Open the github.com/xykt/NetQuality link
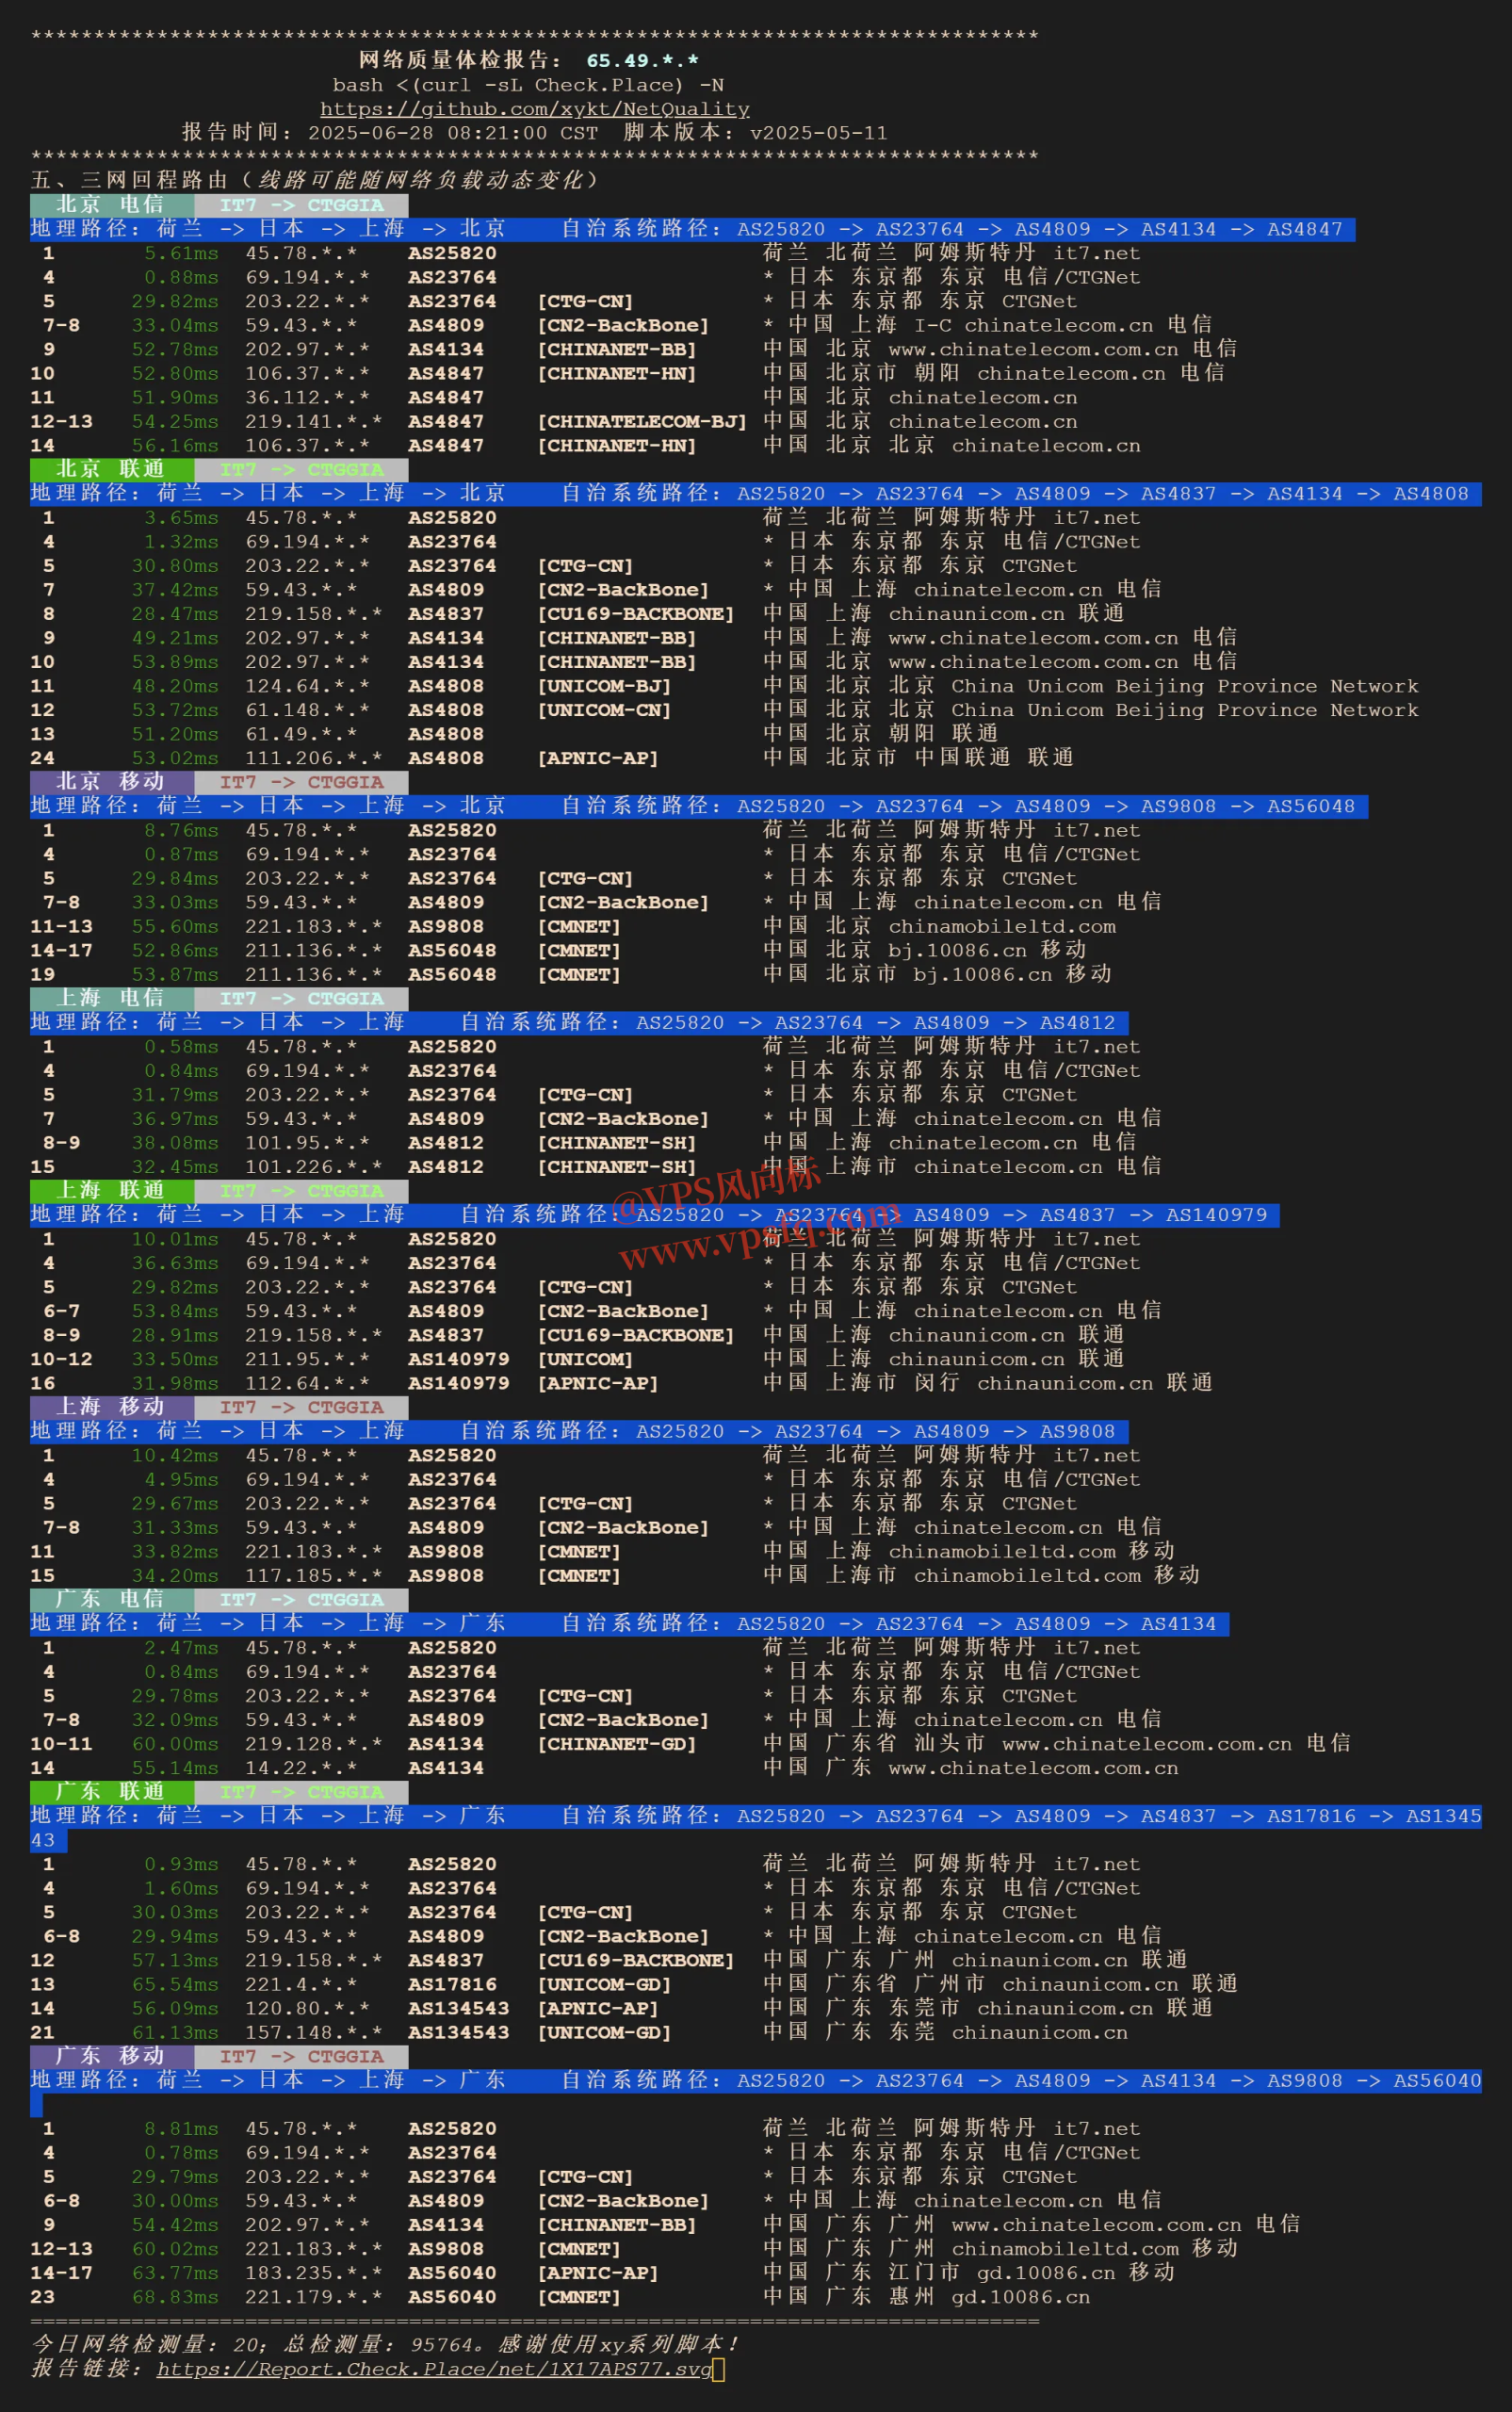 (x=535, y=109)
